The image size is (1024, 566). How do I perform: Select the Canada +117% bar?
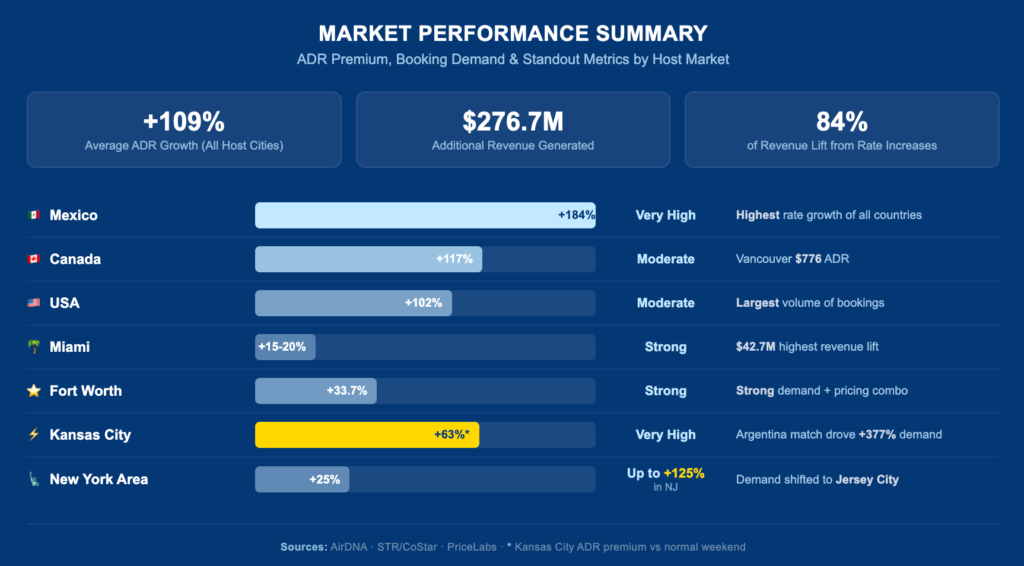368,259
